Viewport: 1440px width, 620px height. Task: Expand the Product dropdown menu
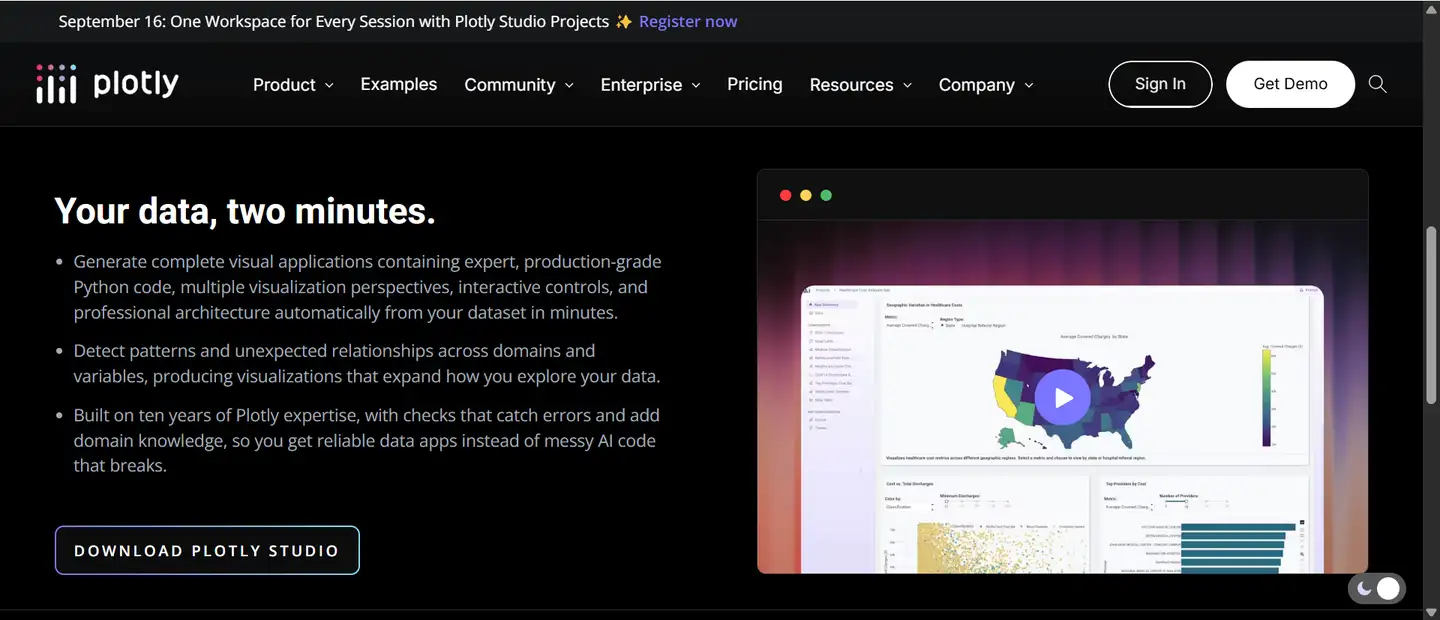coord(293,85)
